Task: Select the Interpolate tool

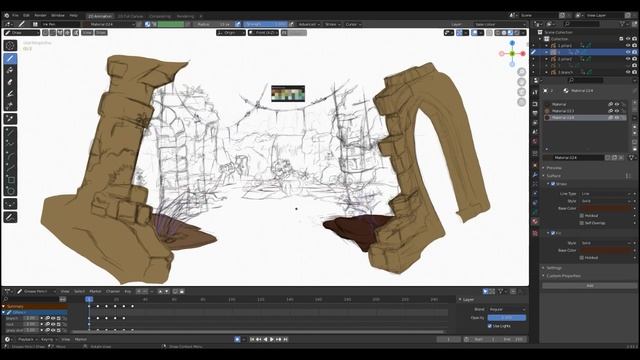Action: (10, 204)
